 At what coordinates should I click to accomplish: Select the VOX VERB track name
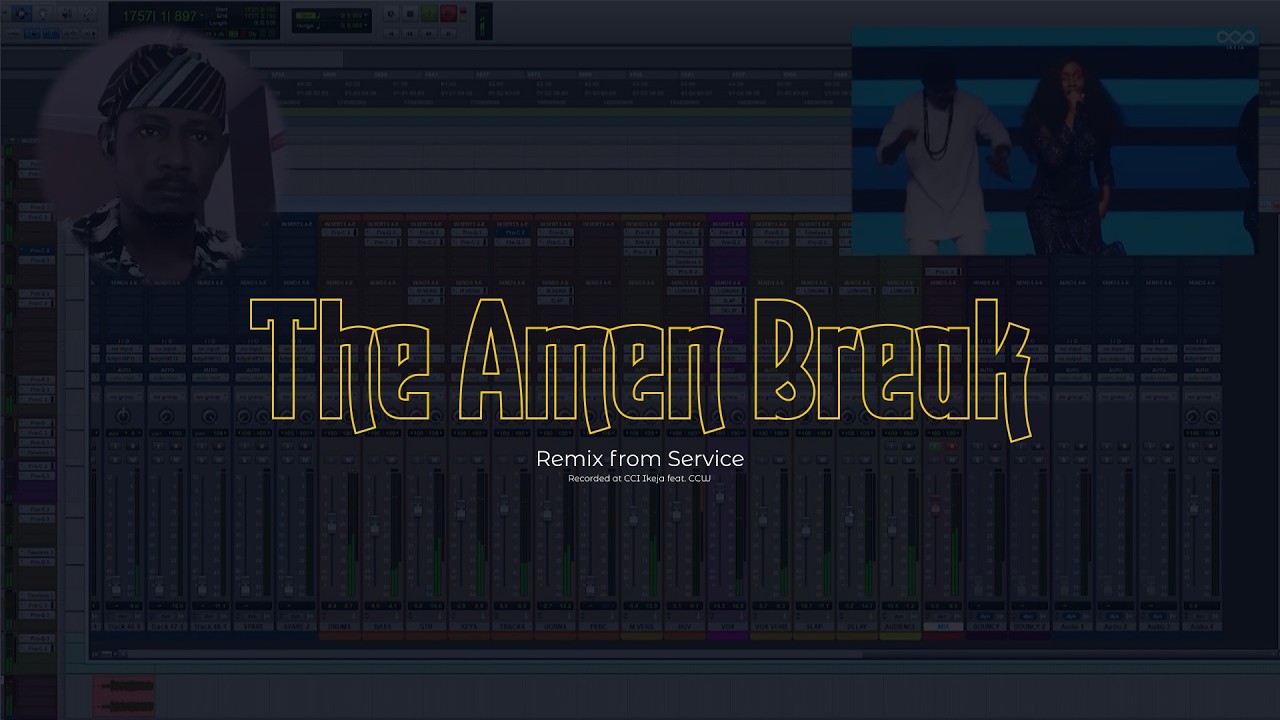click(x=771, y=626)
